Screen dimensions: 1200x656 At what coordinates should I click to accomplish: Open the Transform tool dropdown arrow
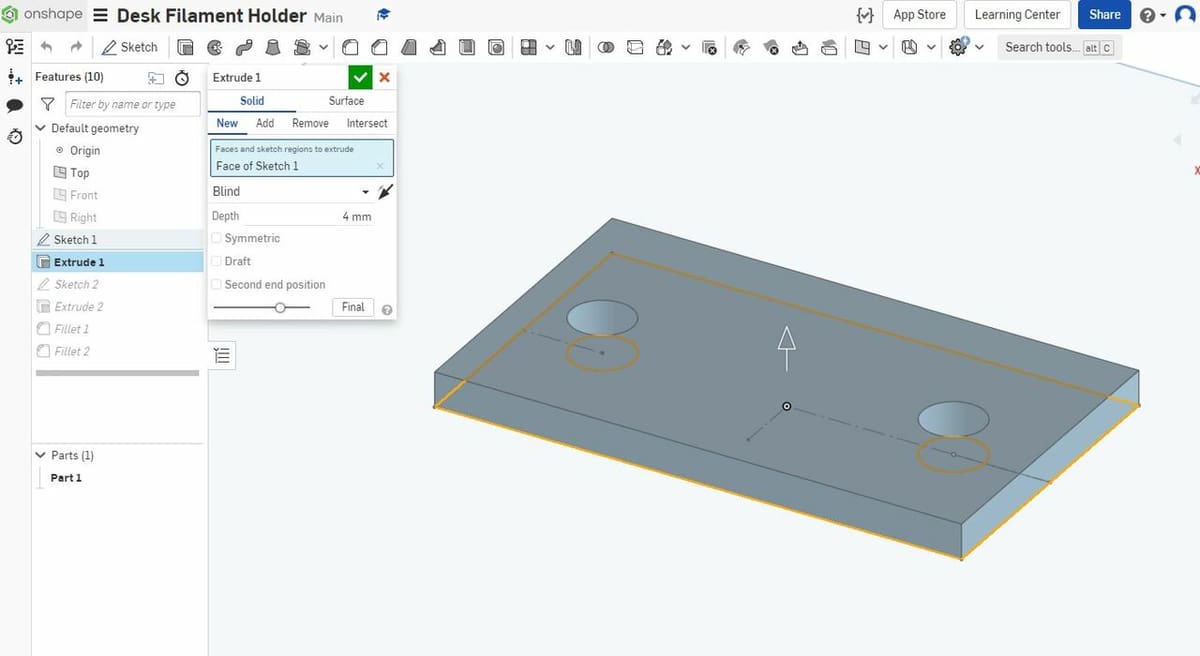[x=686, y=47]
